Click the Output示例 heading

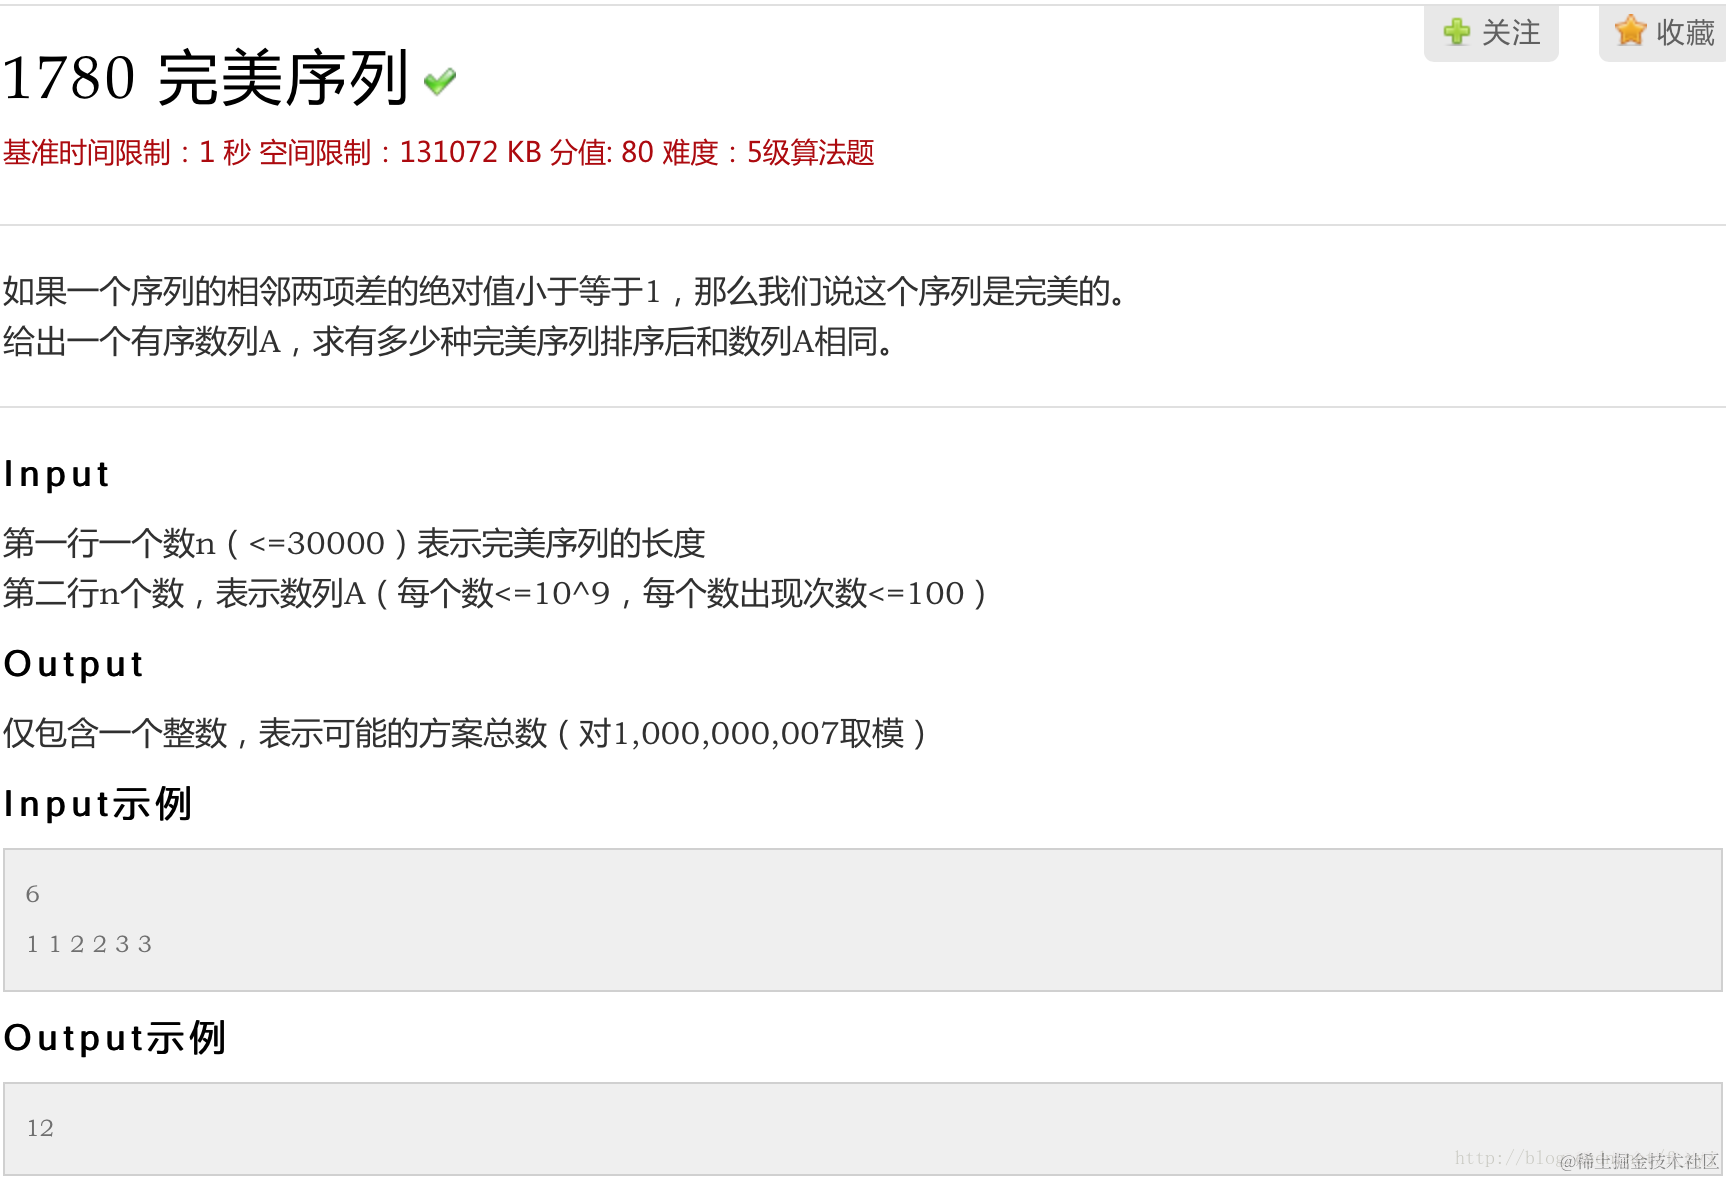click(x=115, y=1038)
